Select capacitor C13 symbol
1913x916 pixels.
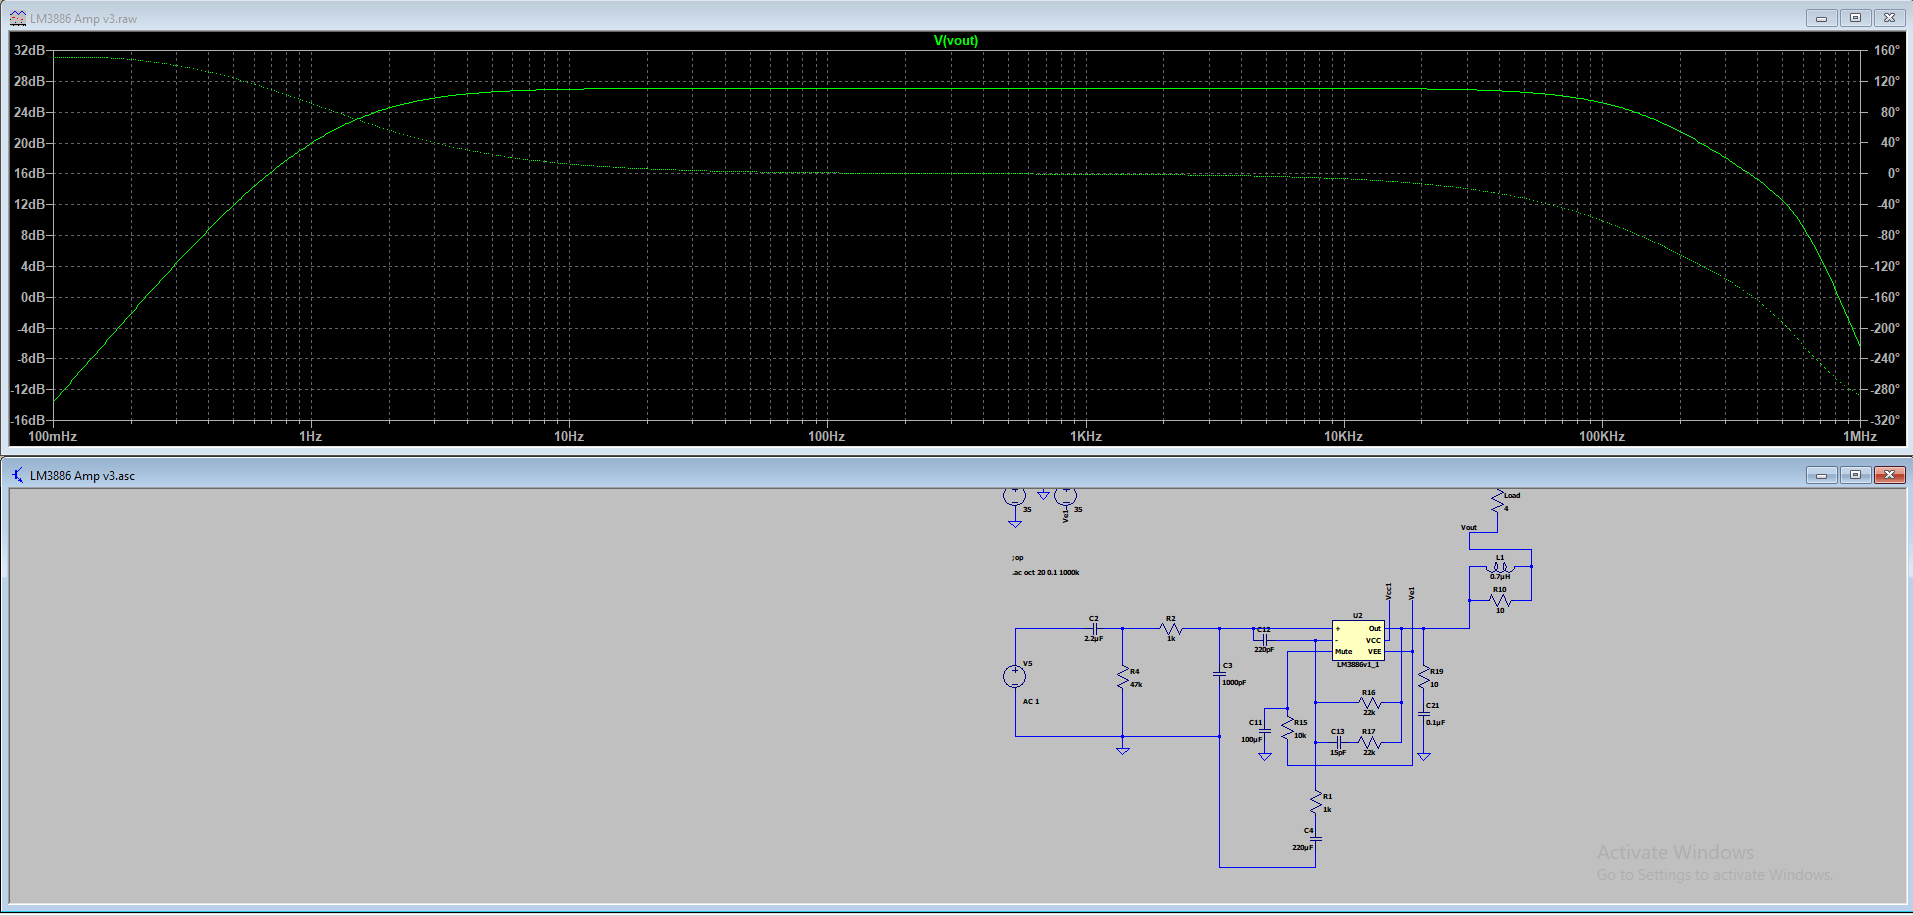pos(1338,742)
